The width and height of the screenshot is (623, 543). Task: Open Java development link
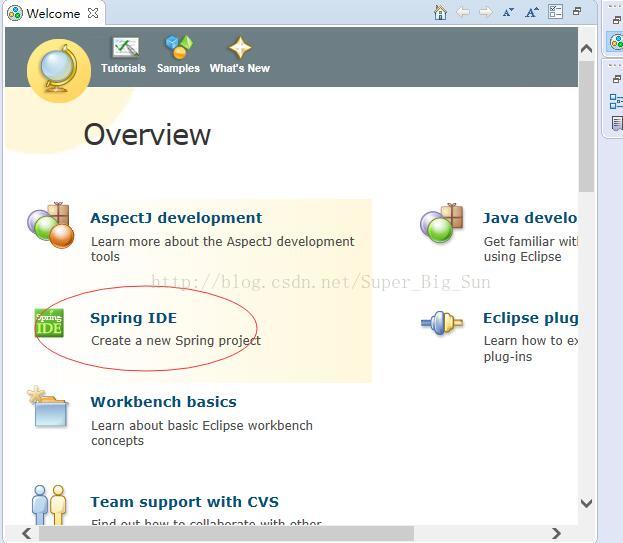click(530, 218)
